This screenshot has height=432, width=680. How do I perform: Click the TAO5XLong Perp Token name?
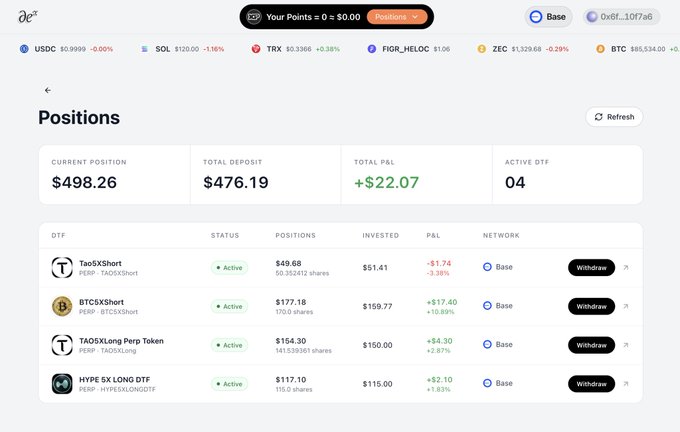click(121, 341)
